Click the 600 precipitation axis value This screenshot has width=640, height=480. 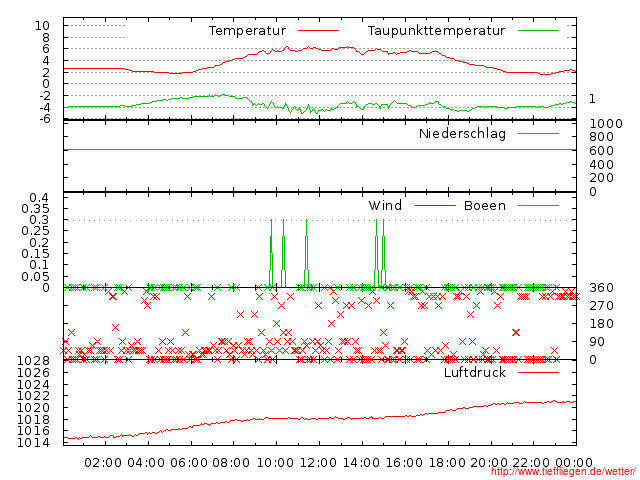tap(601, 151)
